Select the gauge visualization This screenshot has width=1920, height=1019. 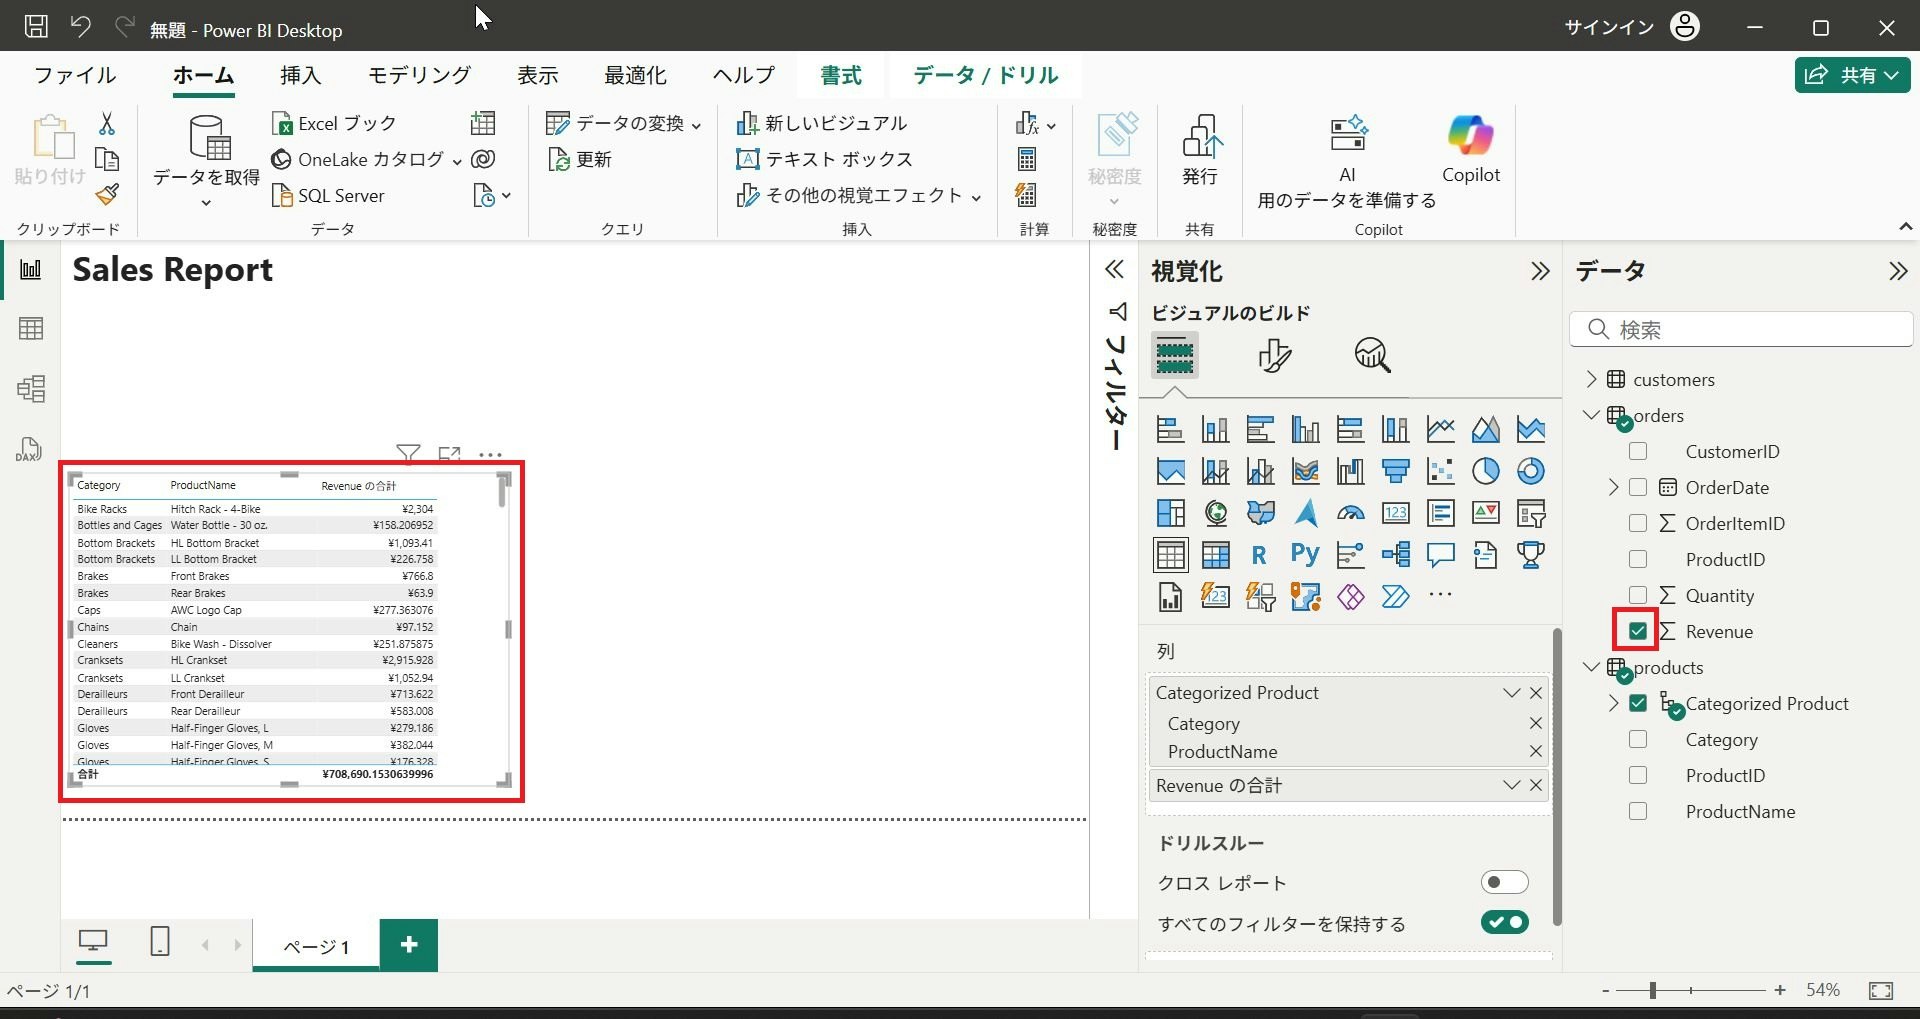[x=1350, y=512]
